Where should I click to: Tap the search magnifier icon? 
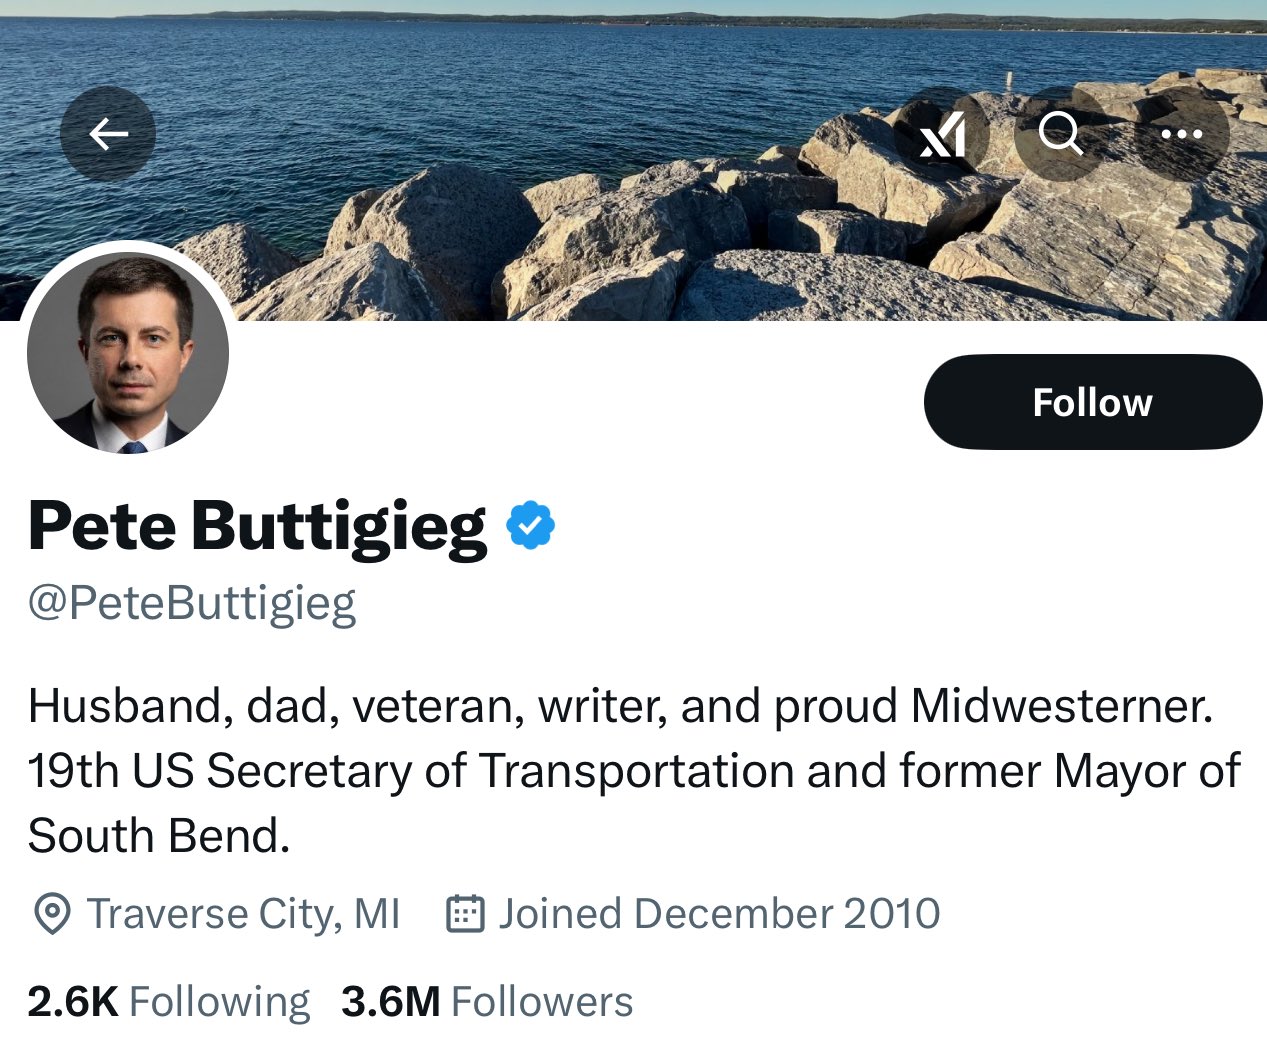1060,133
